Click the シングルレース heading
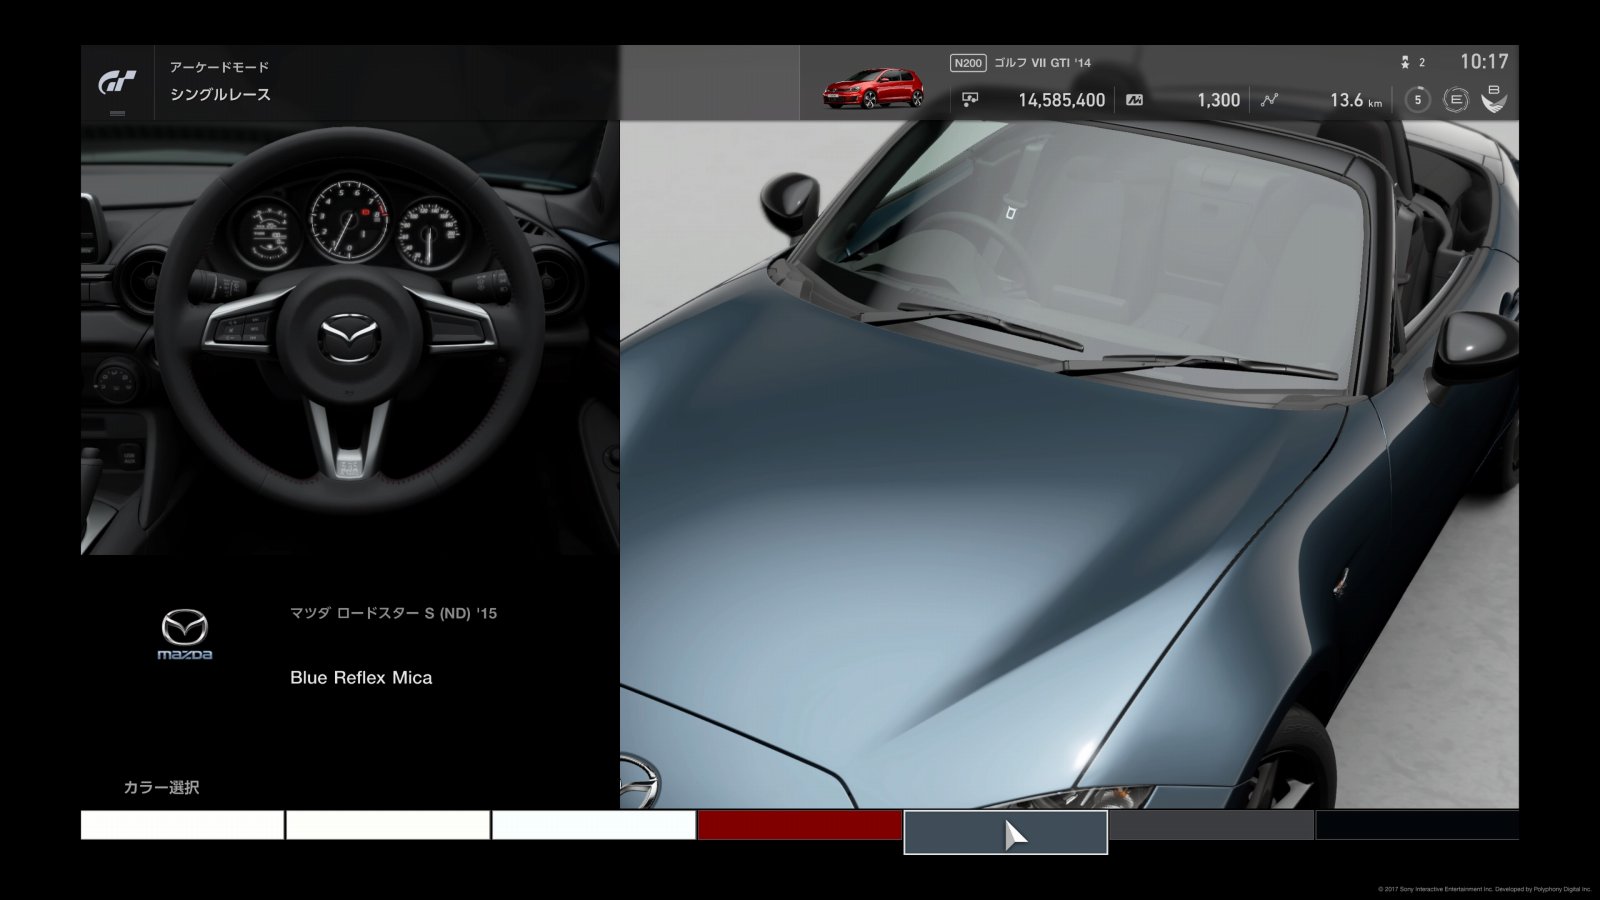This screenshot has height=900, width=1600. (x=220, y=94)
